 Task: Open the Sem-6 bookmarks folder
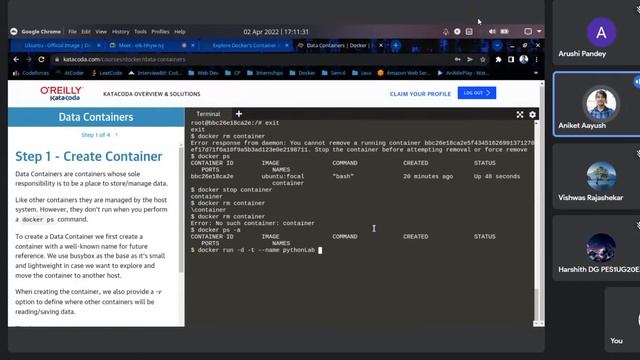[334, 73]
